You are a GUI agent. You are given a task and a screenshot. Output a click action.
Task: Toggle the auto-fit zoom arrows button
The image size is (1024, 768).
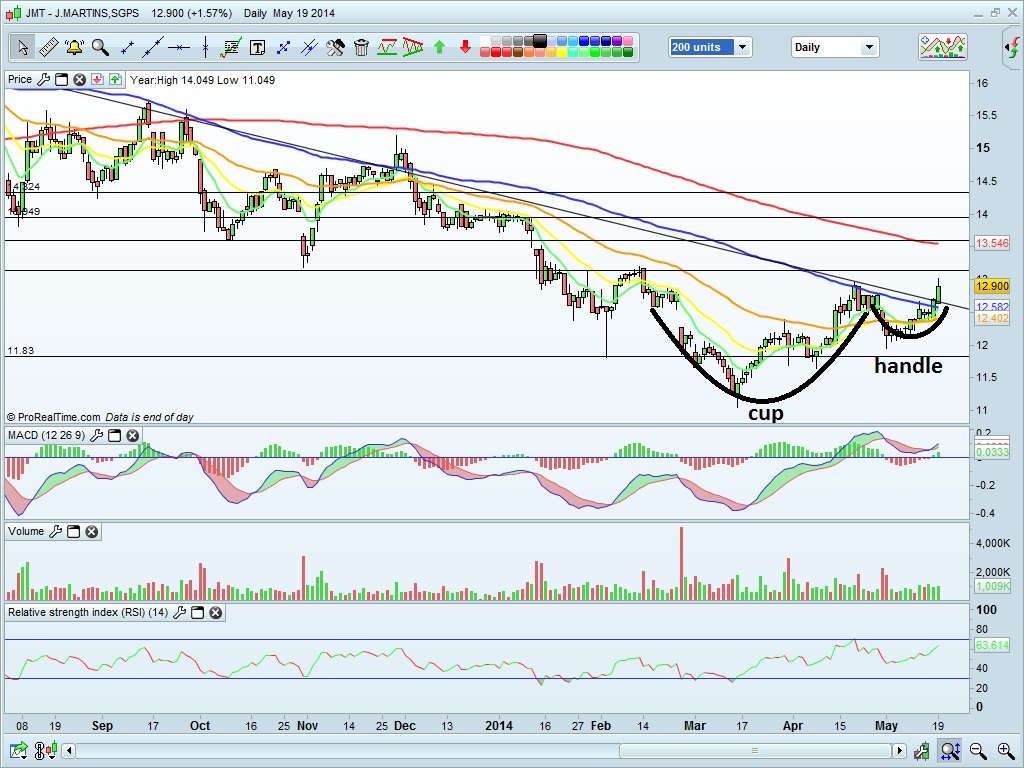click(950, 751)
